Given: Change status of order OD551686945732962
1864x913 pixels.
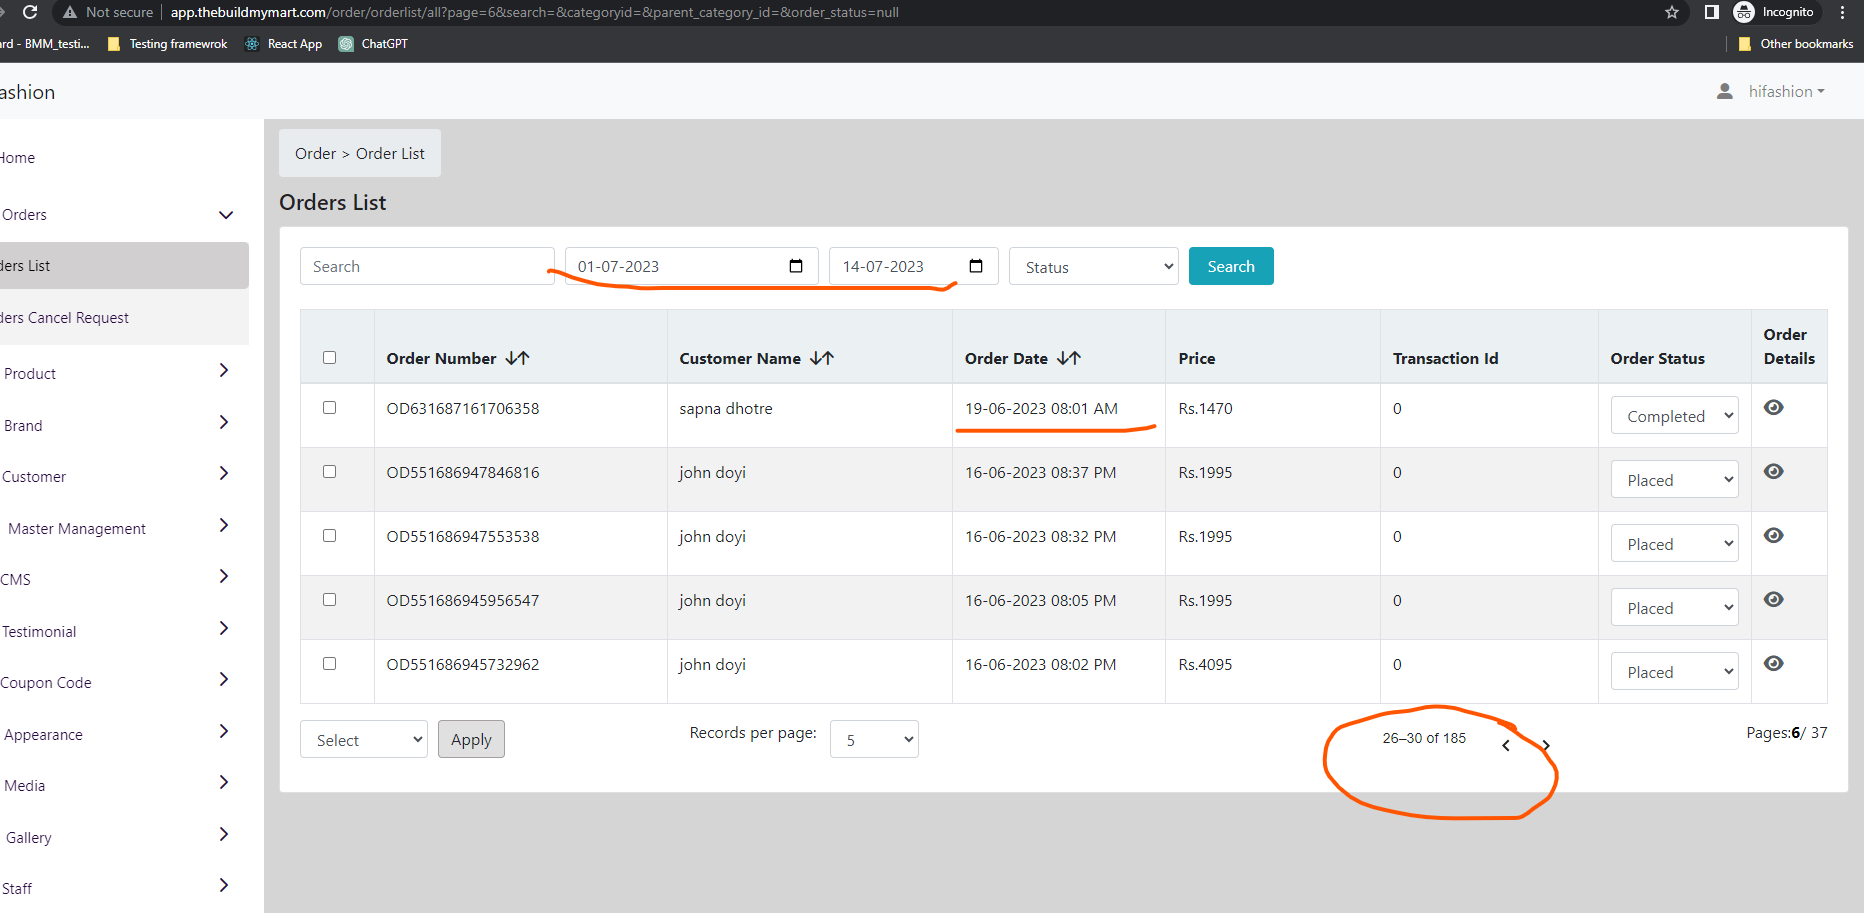Looking at the screenshot, I should coord(1674,671).
